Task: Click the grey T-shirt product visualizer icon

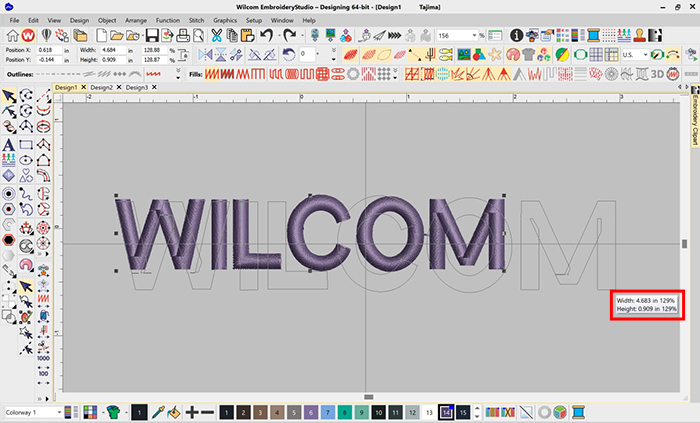Action: click(529, 55)
